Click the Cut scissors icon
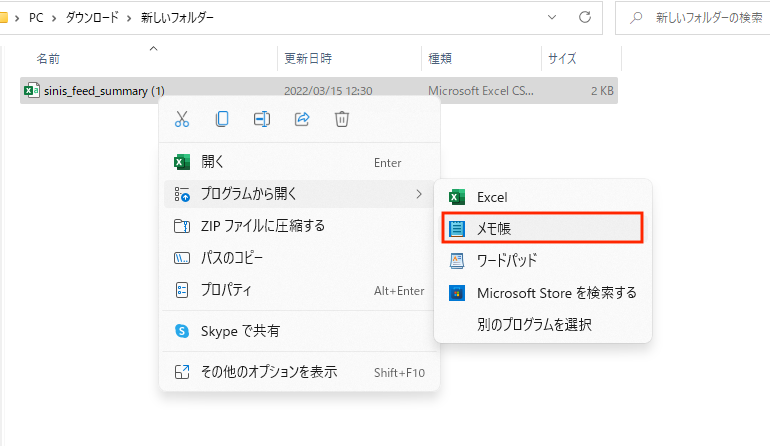 pos(182,119)
